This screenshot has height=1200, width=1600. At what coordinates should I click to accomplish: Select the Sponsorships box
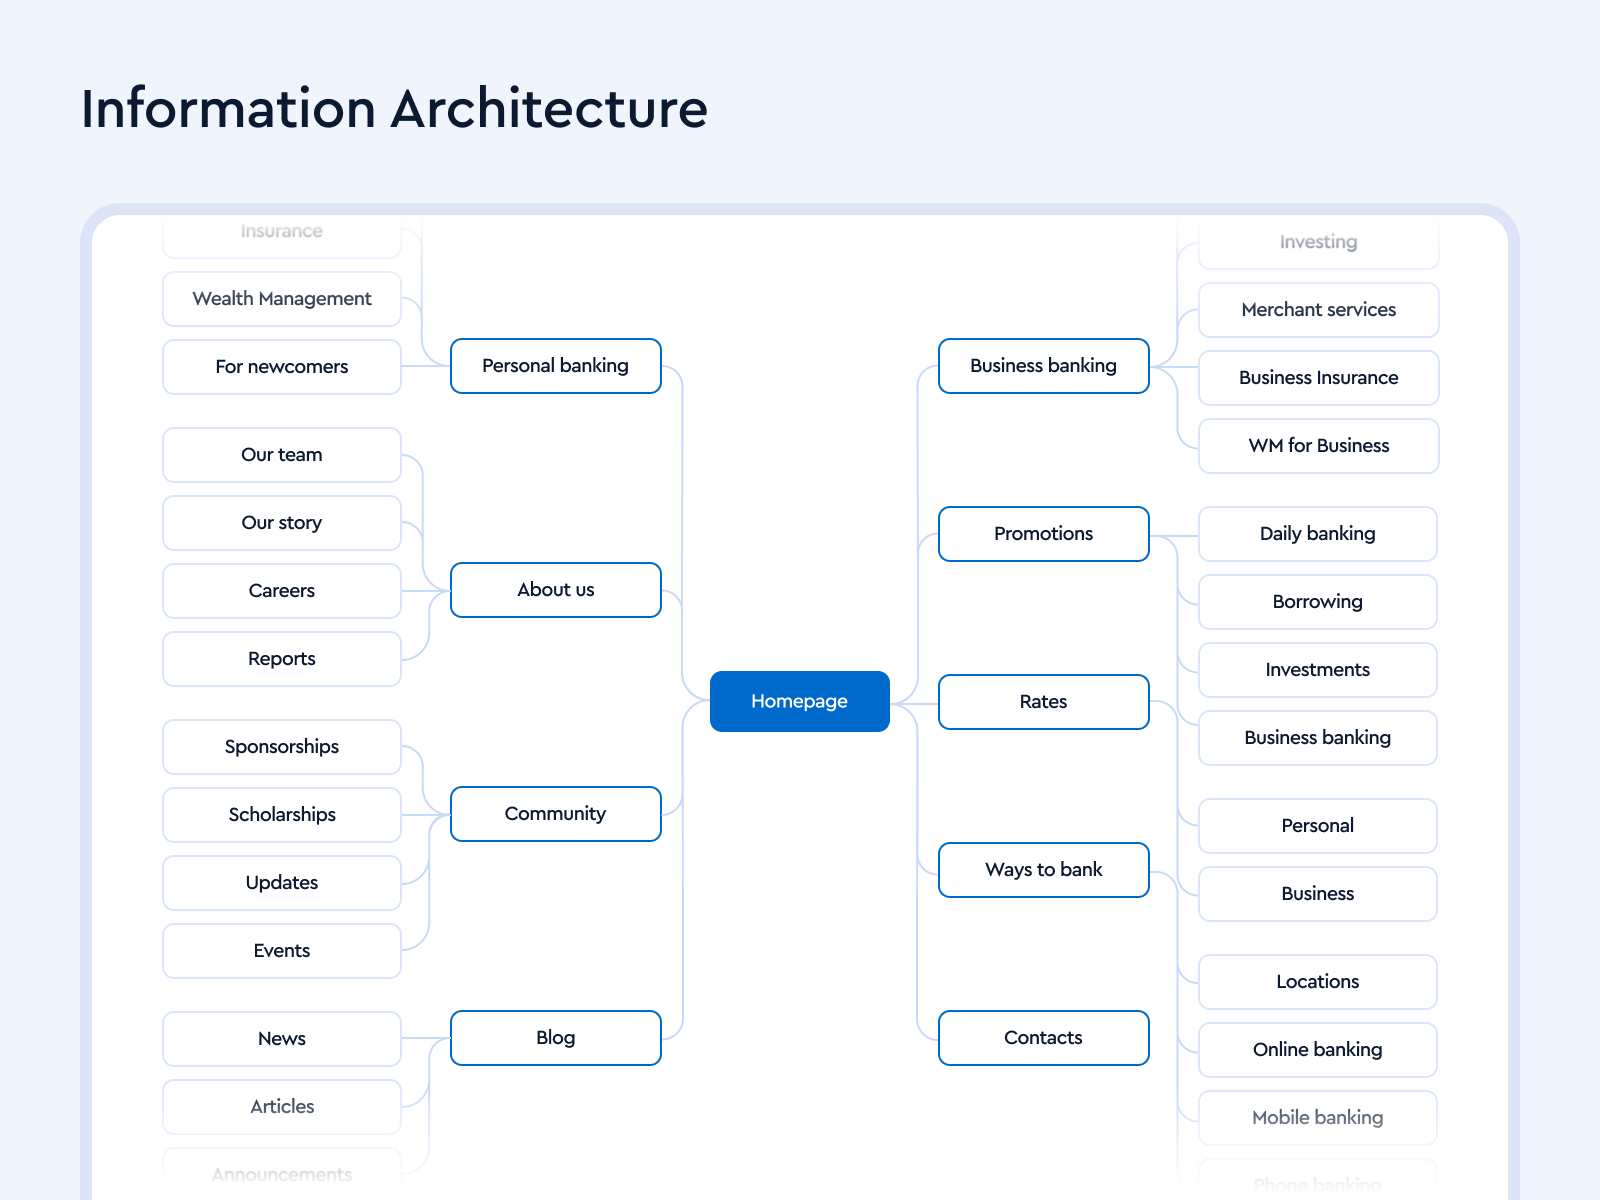281,747
